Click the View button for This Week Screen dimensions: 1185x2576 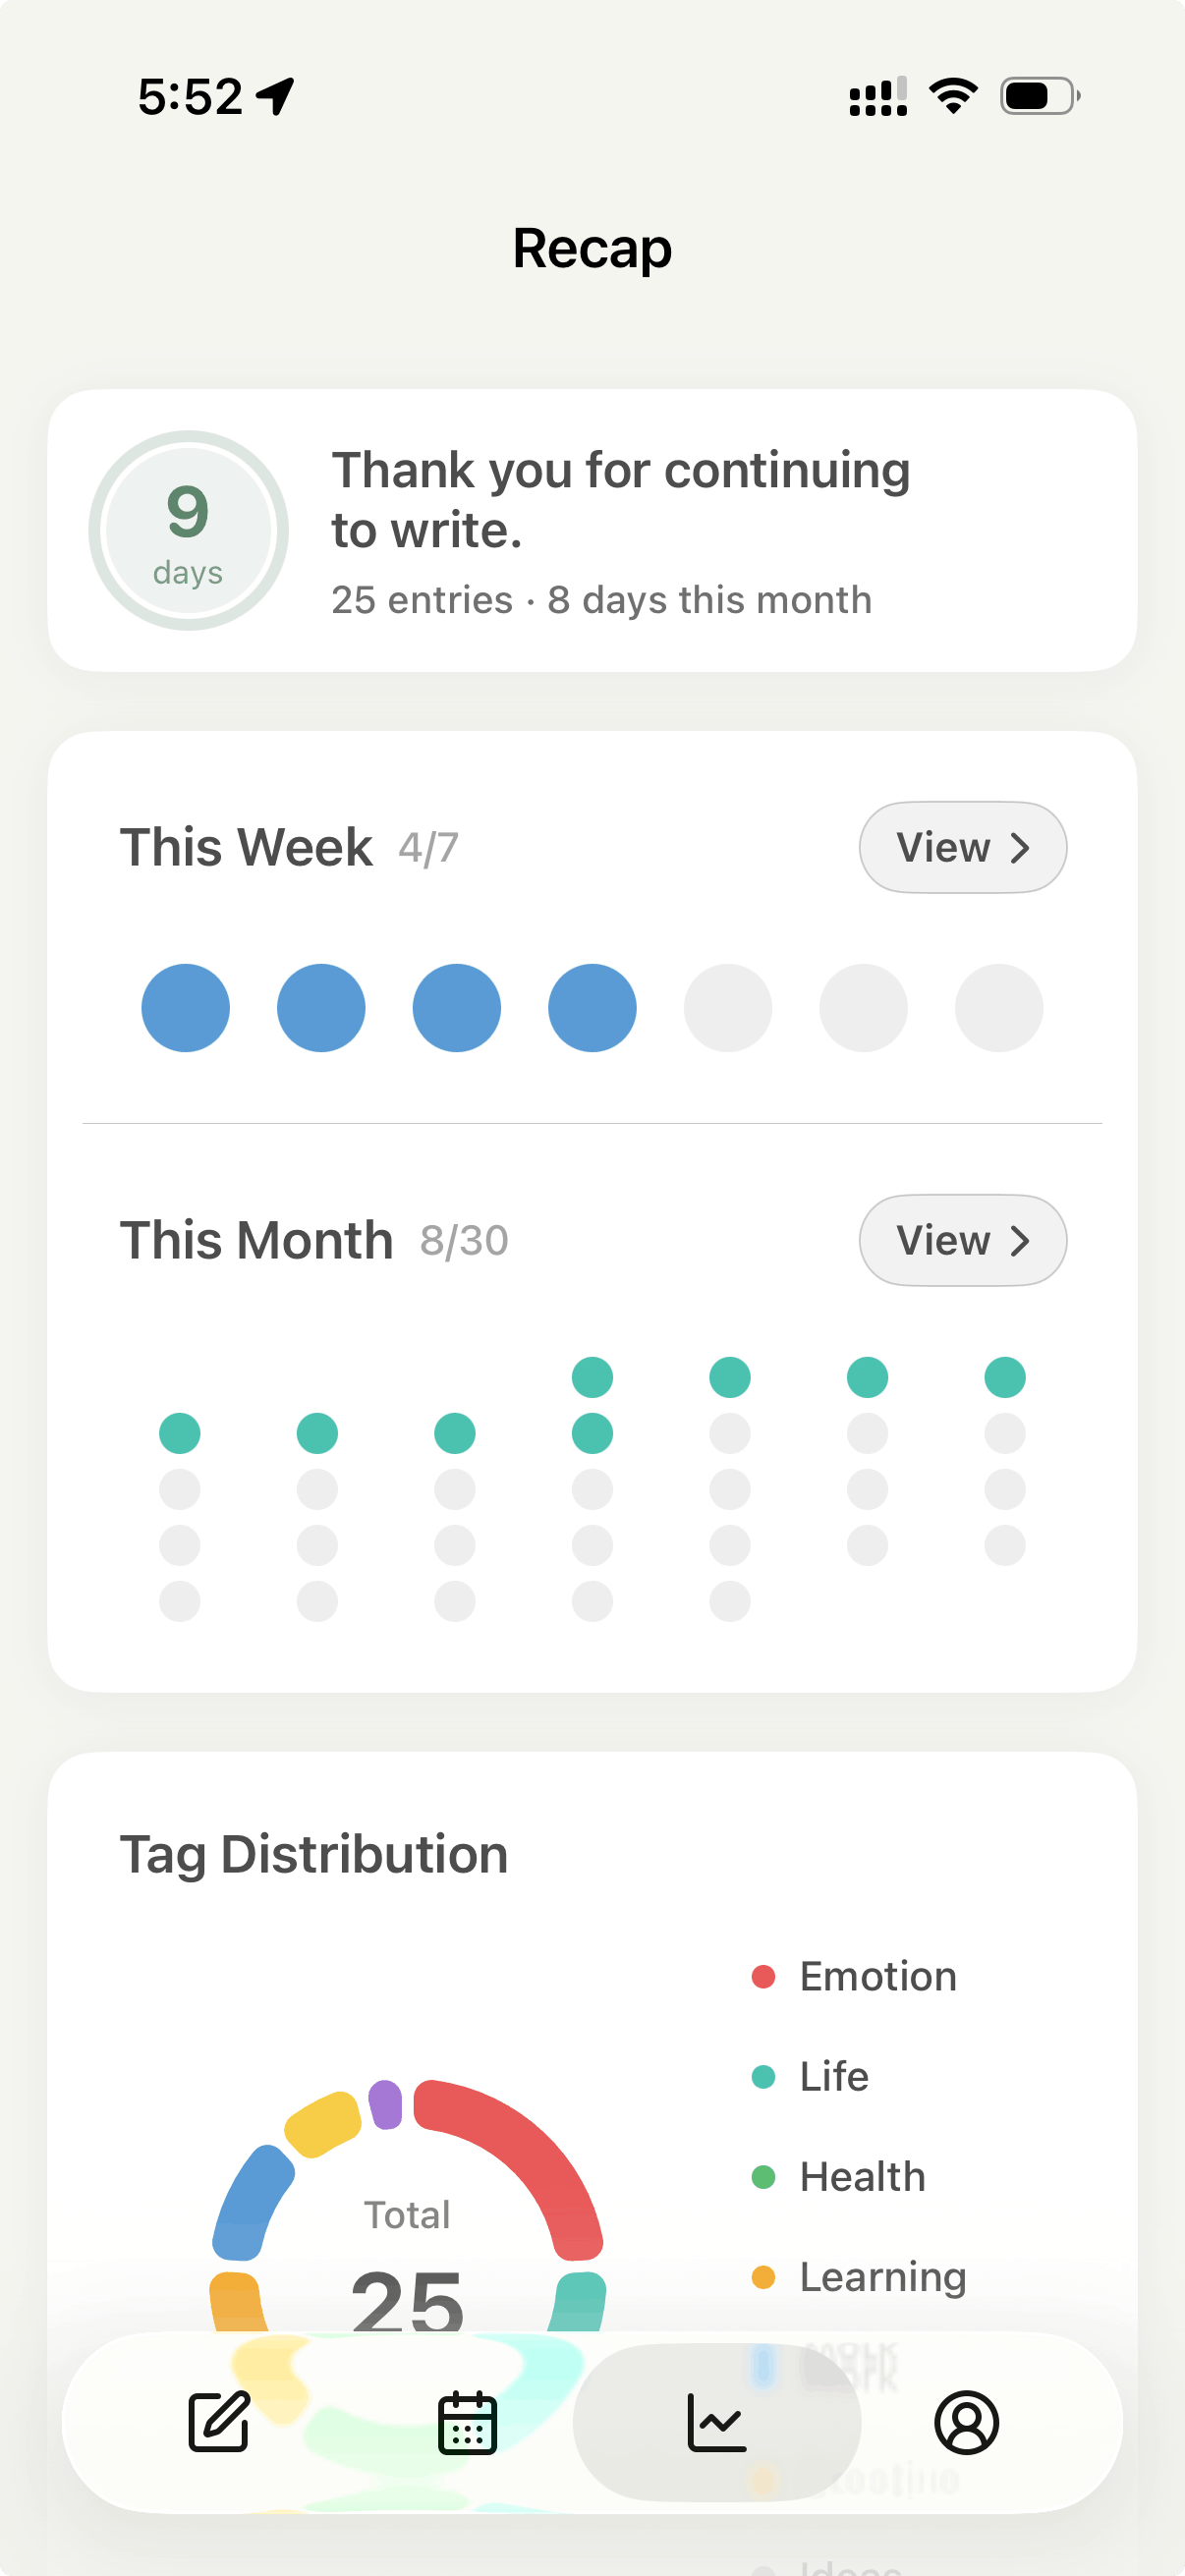[962, 847]
